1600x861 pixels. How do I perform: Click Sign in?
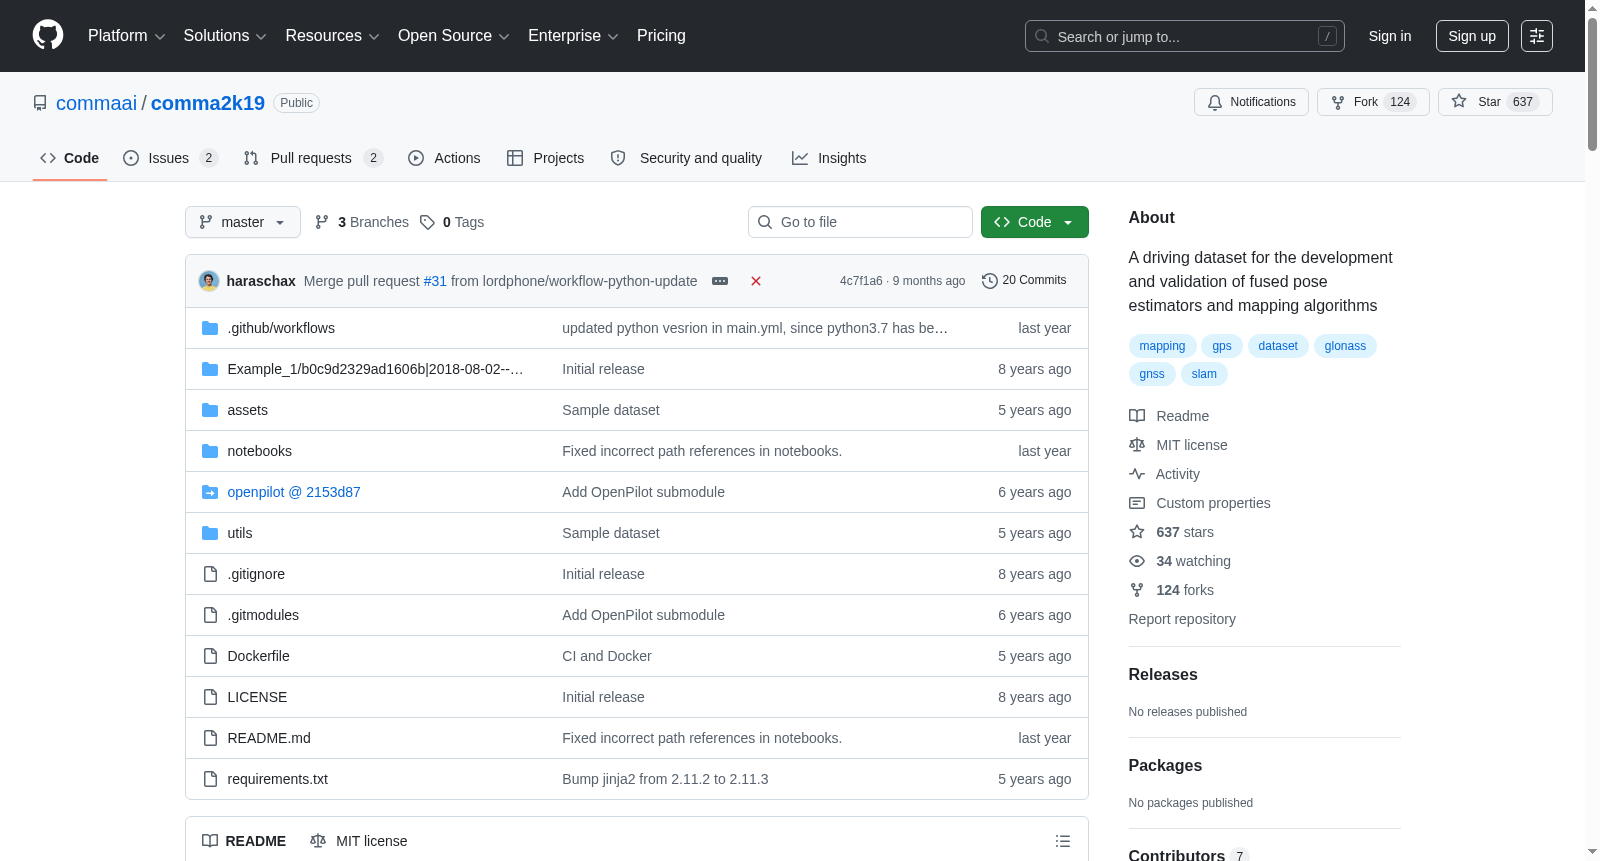point(1390,36)
